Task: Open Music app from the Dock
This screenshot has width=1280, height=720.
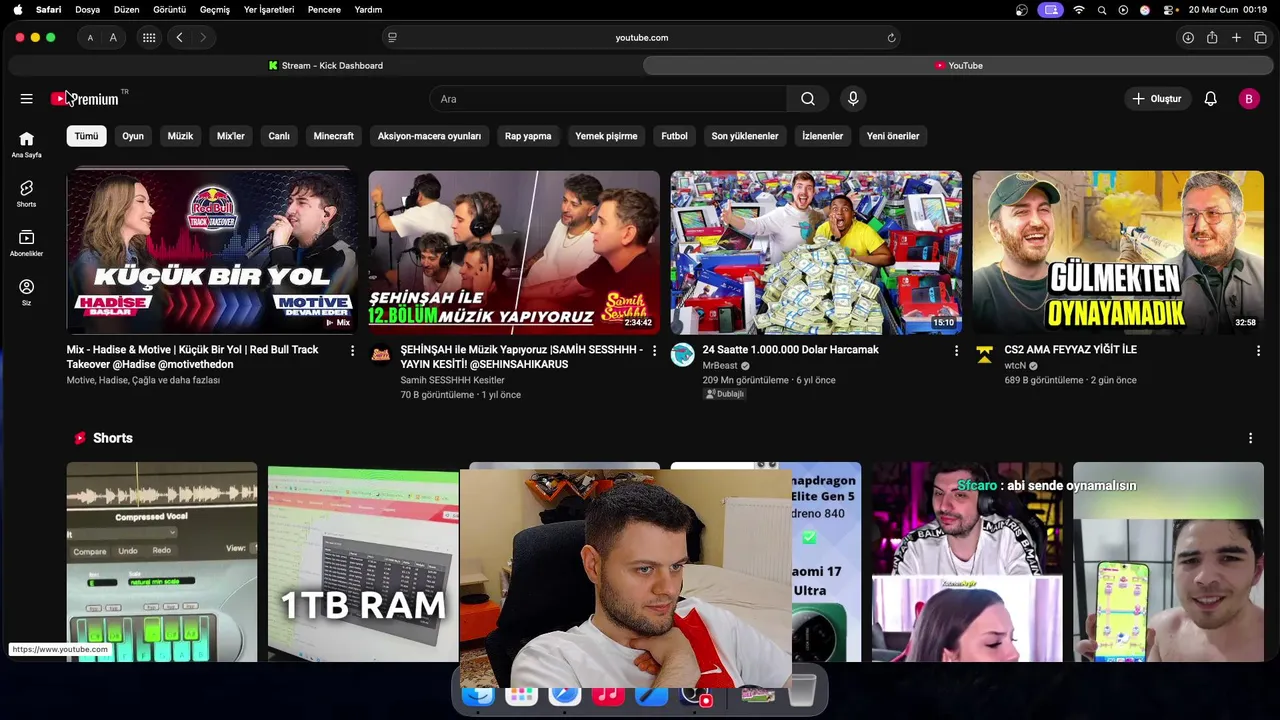Action: click(x=608, y=694)
